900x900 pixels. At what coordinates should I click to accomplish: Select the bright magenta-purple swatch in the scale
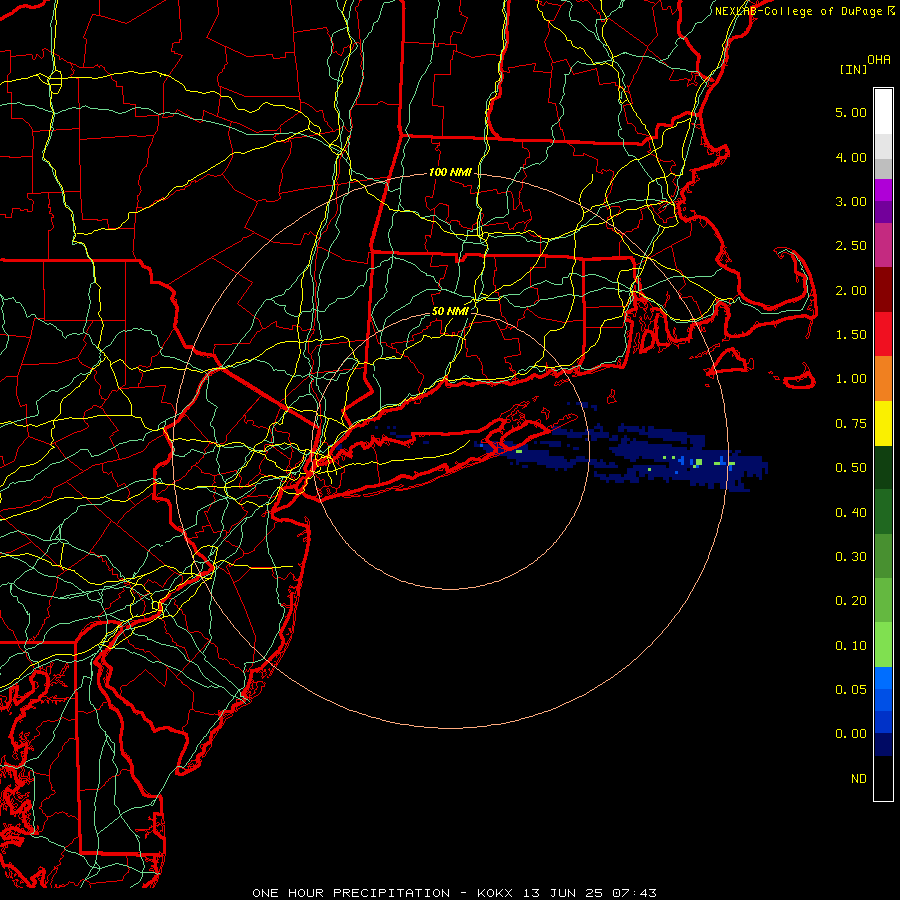(x=883, y=190)
